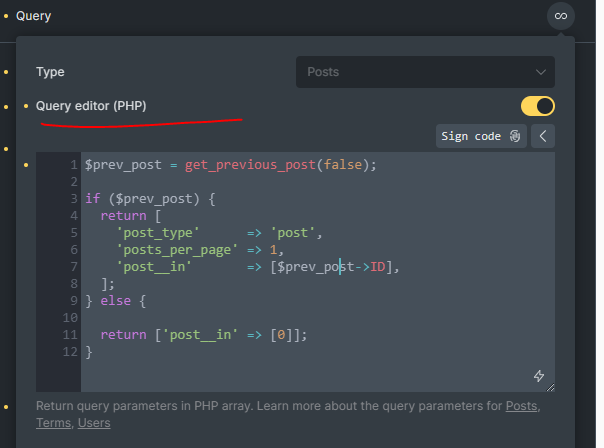Open the Terms query parameters link
This screenshot has width=604, height=448.
(52, 423)
